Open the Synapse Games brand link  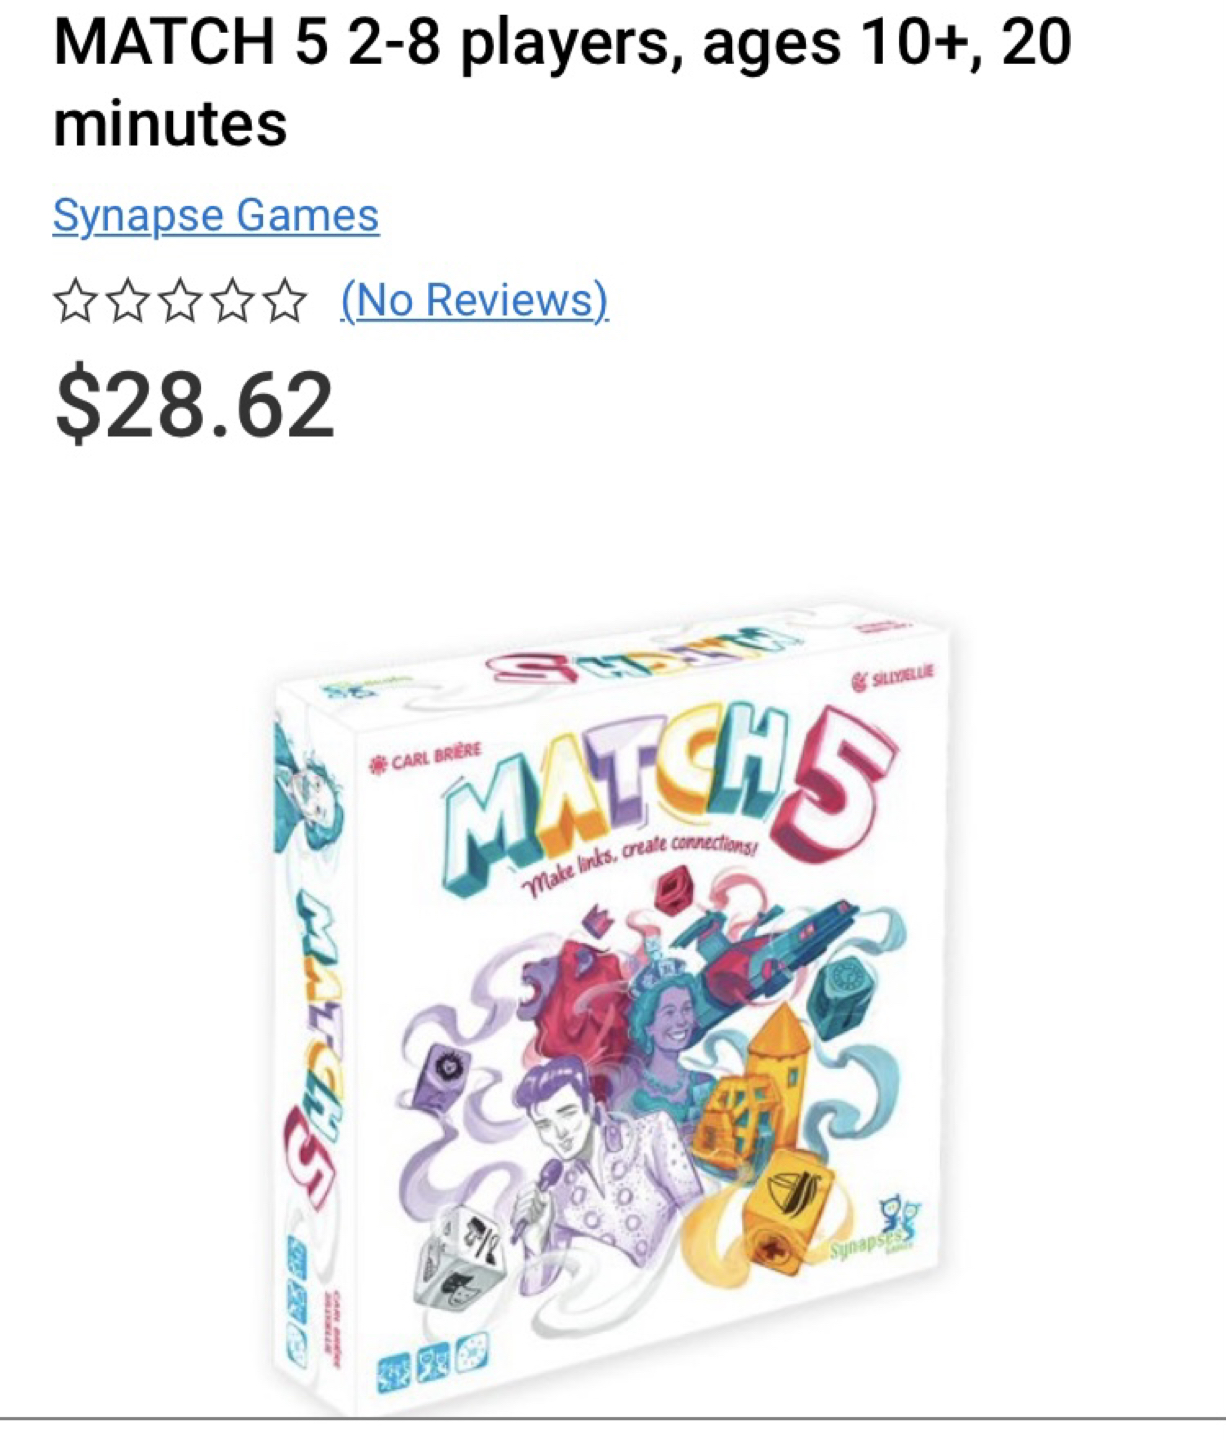pyautogui.click(x=216, y=215)
